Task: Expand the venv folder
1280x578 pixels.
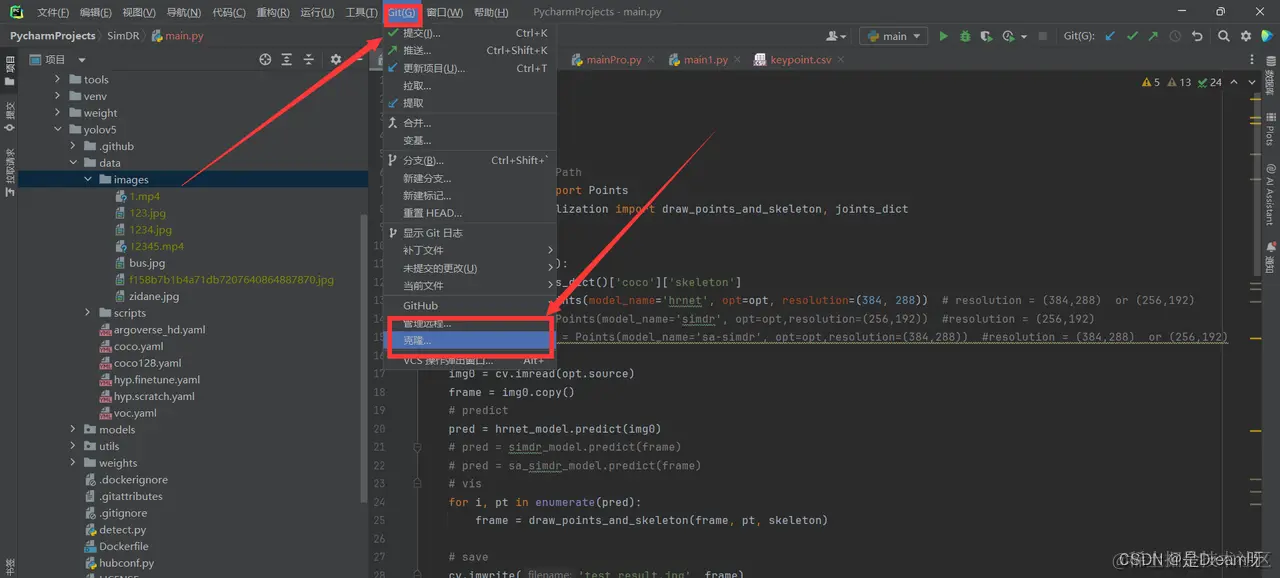Action: coord(57,96)
